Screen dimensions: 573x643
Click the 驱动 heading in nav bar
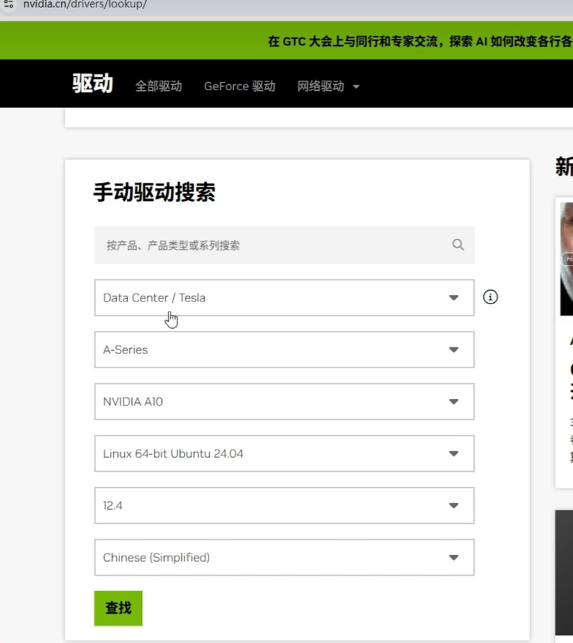[93, 83]
